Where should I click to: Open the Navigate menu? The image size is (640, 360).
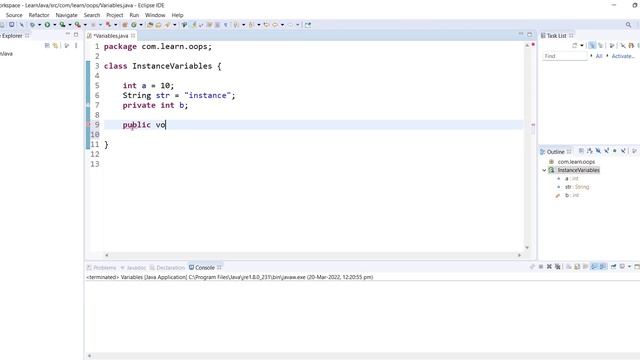point(66,15)
